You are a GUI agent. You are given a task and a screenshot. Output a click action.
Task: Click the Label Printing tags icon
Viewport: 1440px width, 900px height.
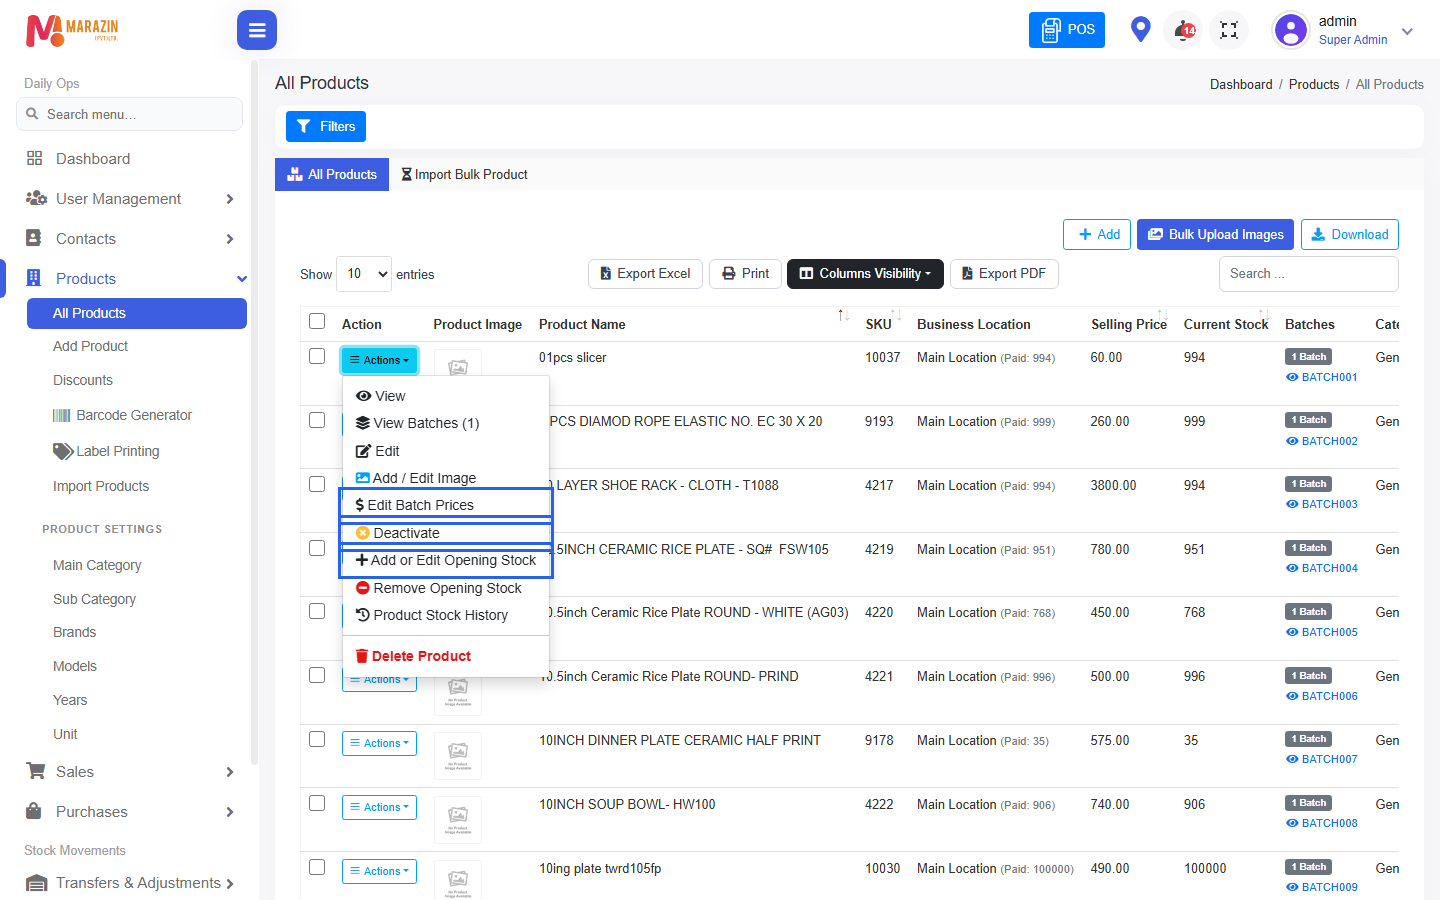[x=63, y=451]
